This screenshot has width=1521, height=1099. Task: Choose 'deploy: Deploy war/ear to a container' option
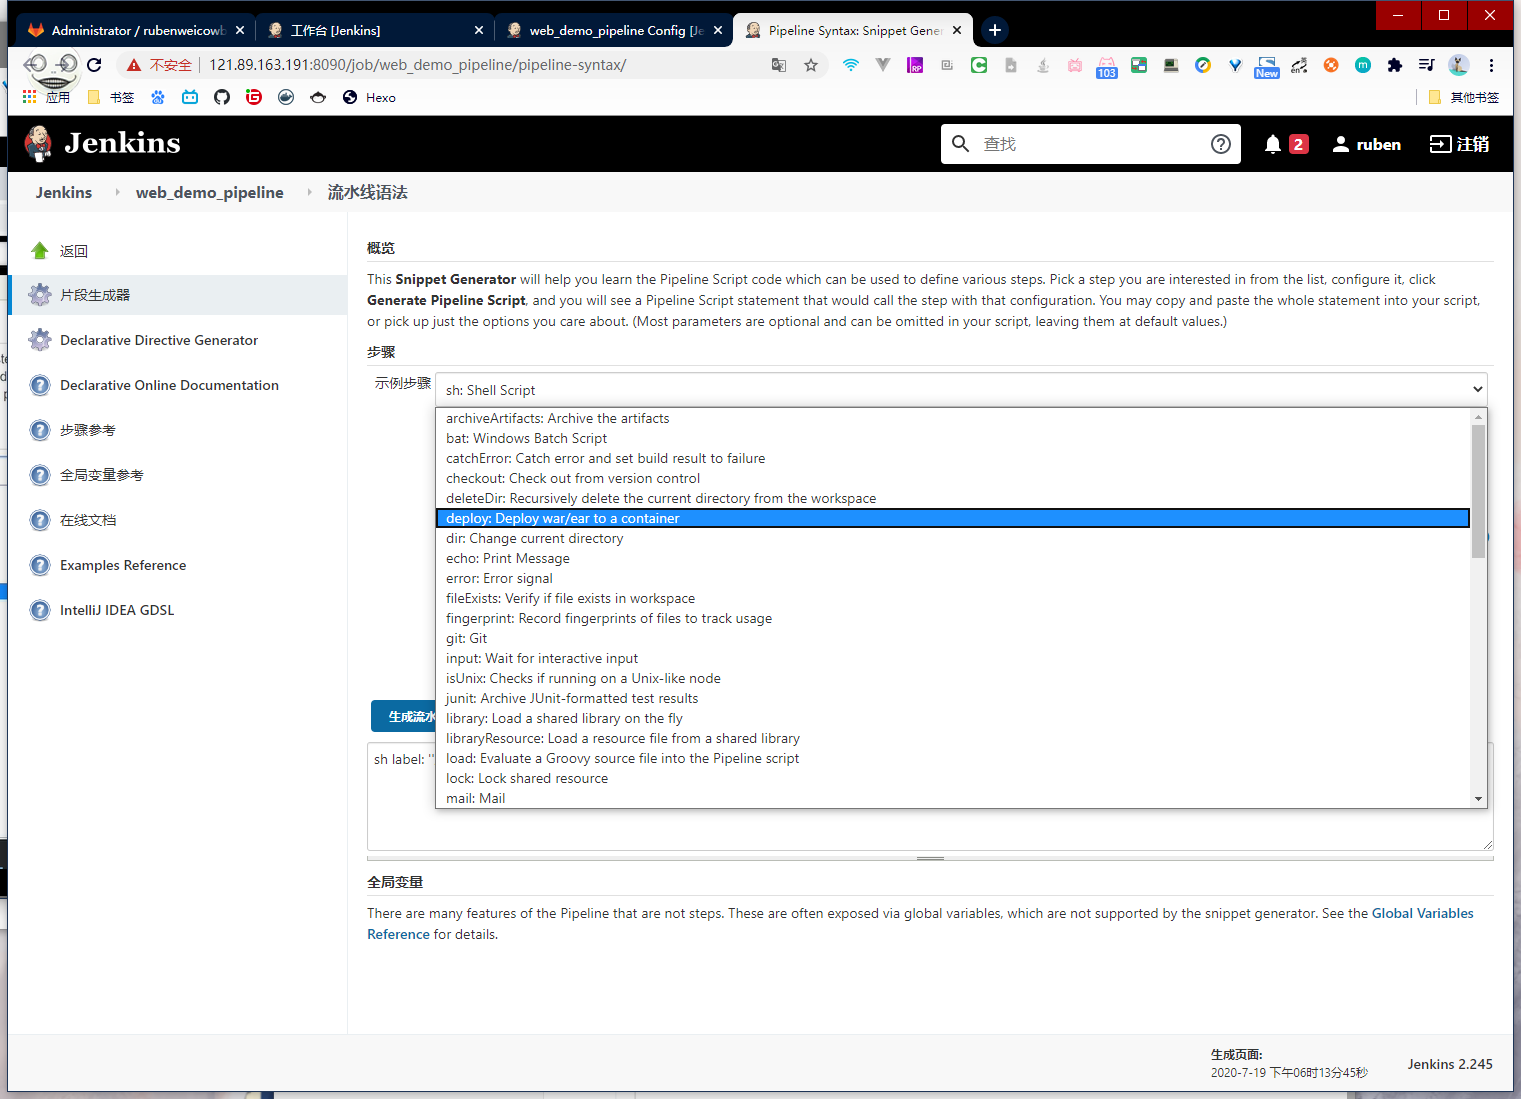coord(562,518)
